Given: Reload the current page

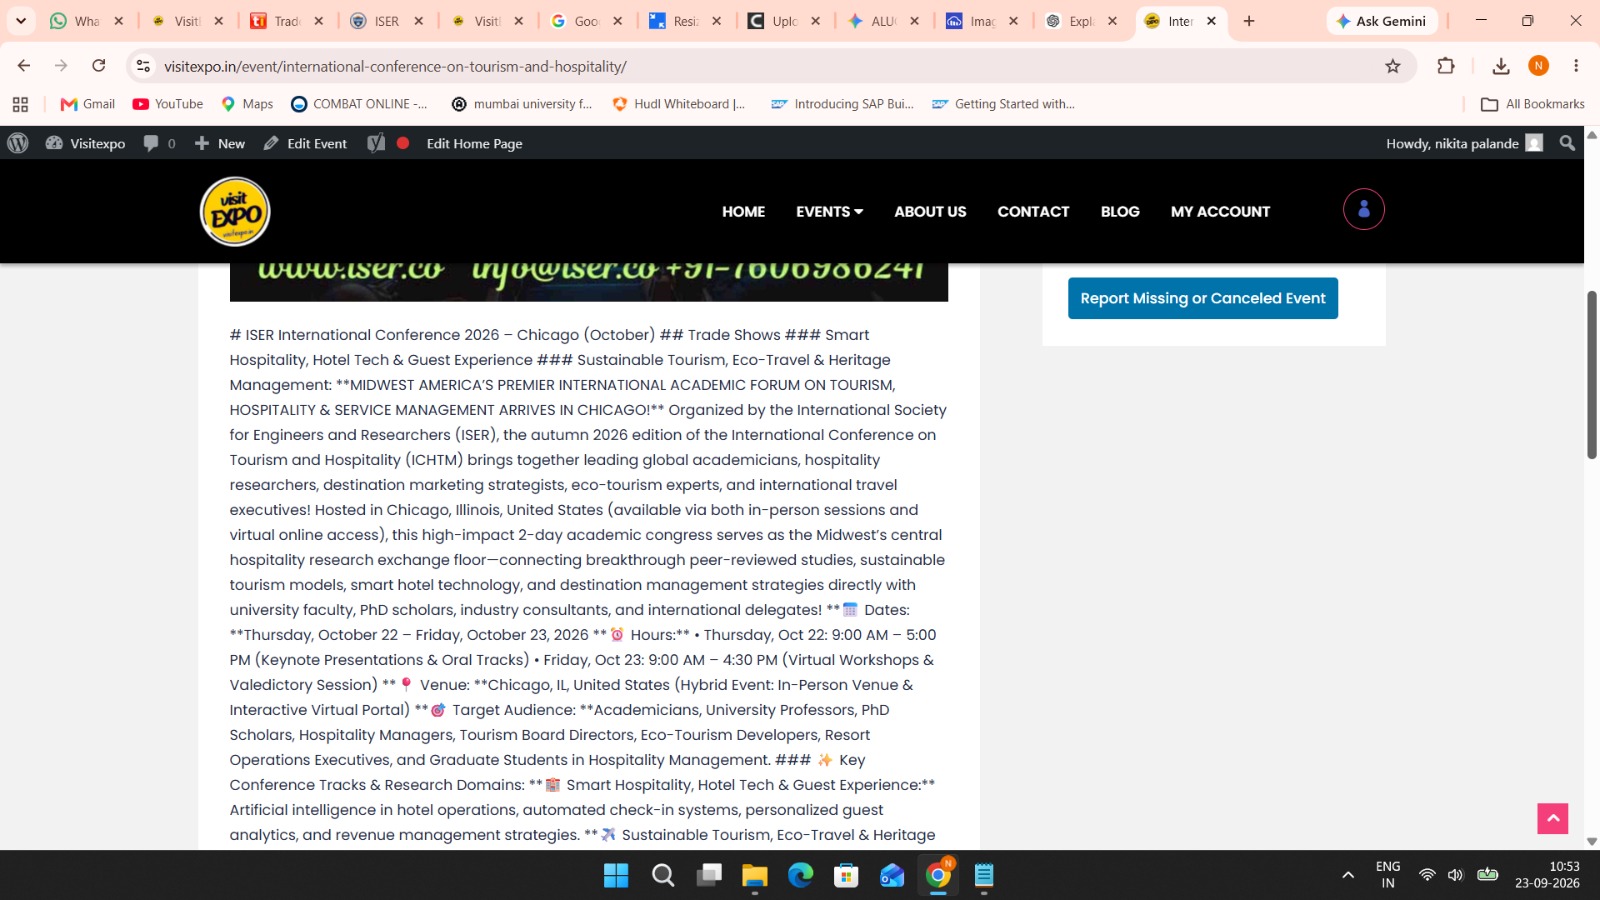Looking at the screenshot, I should coord(98,66).
